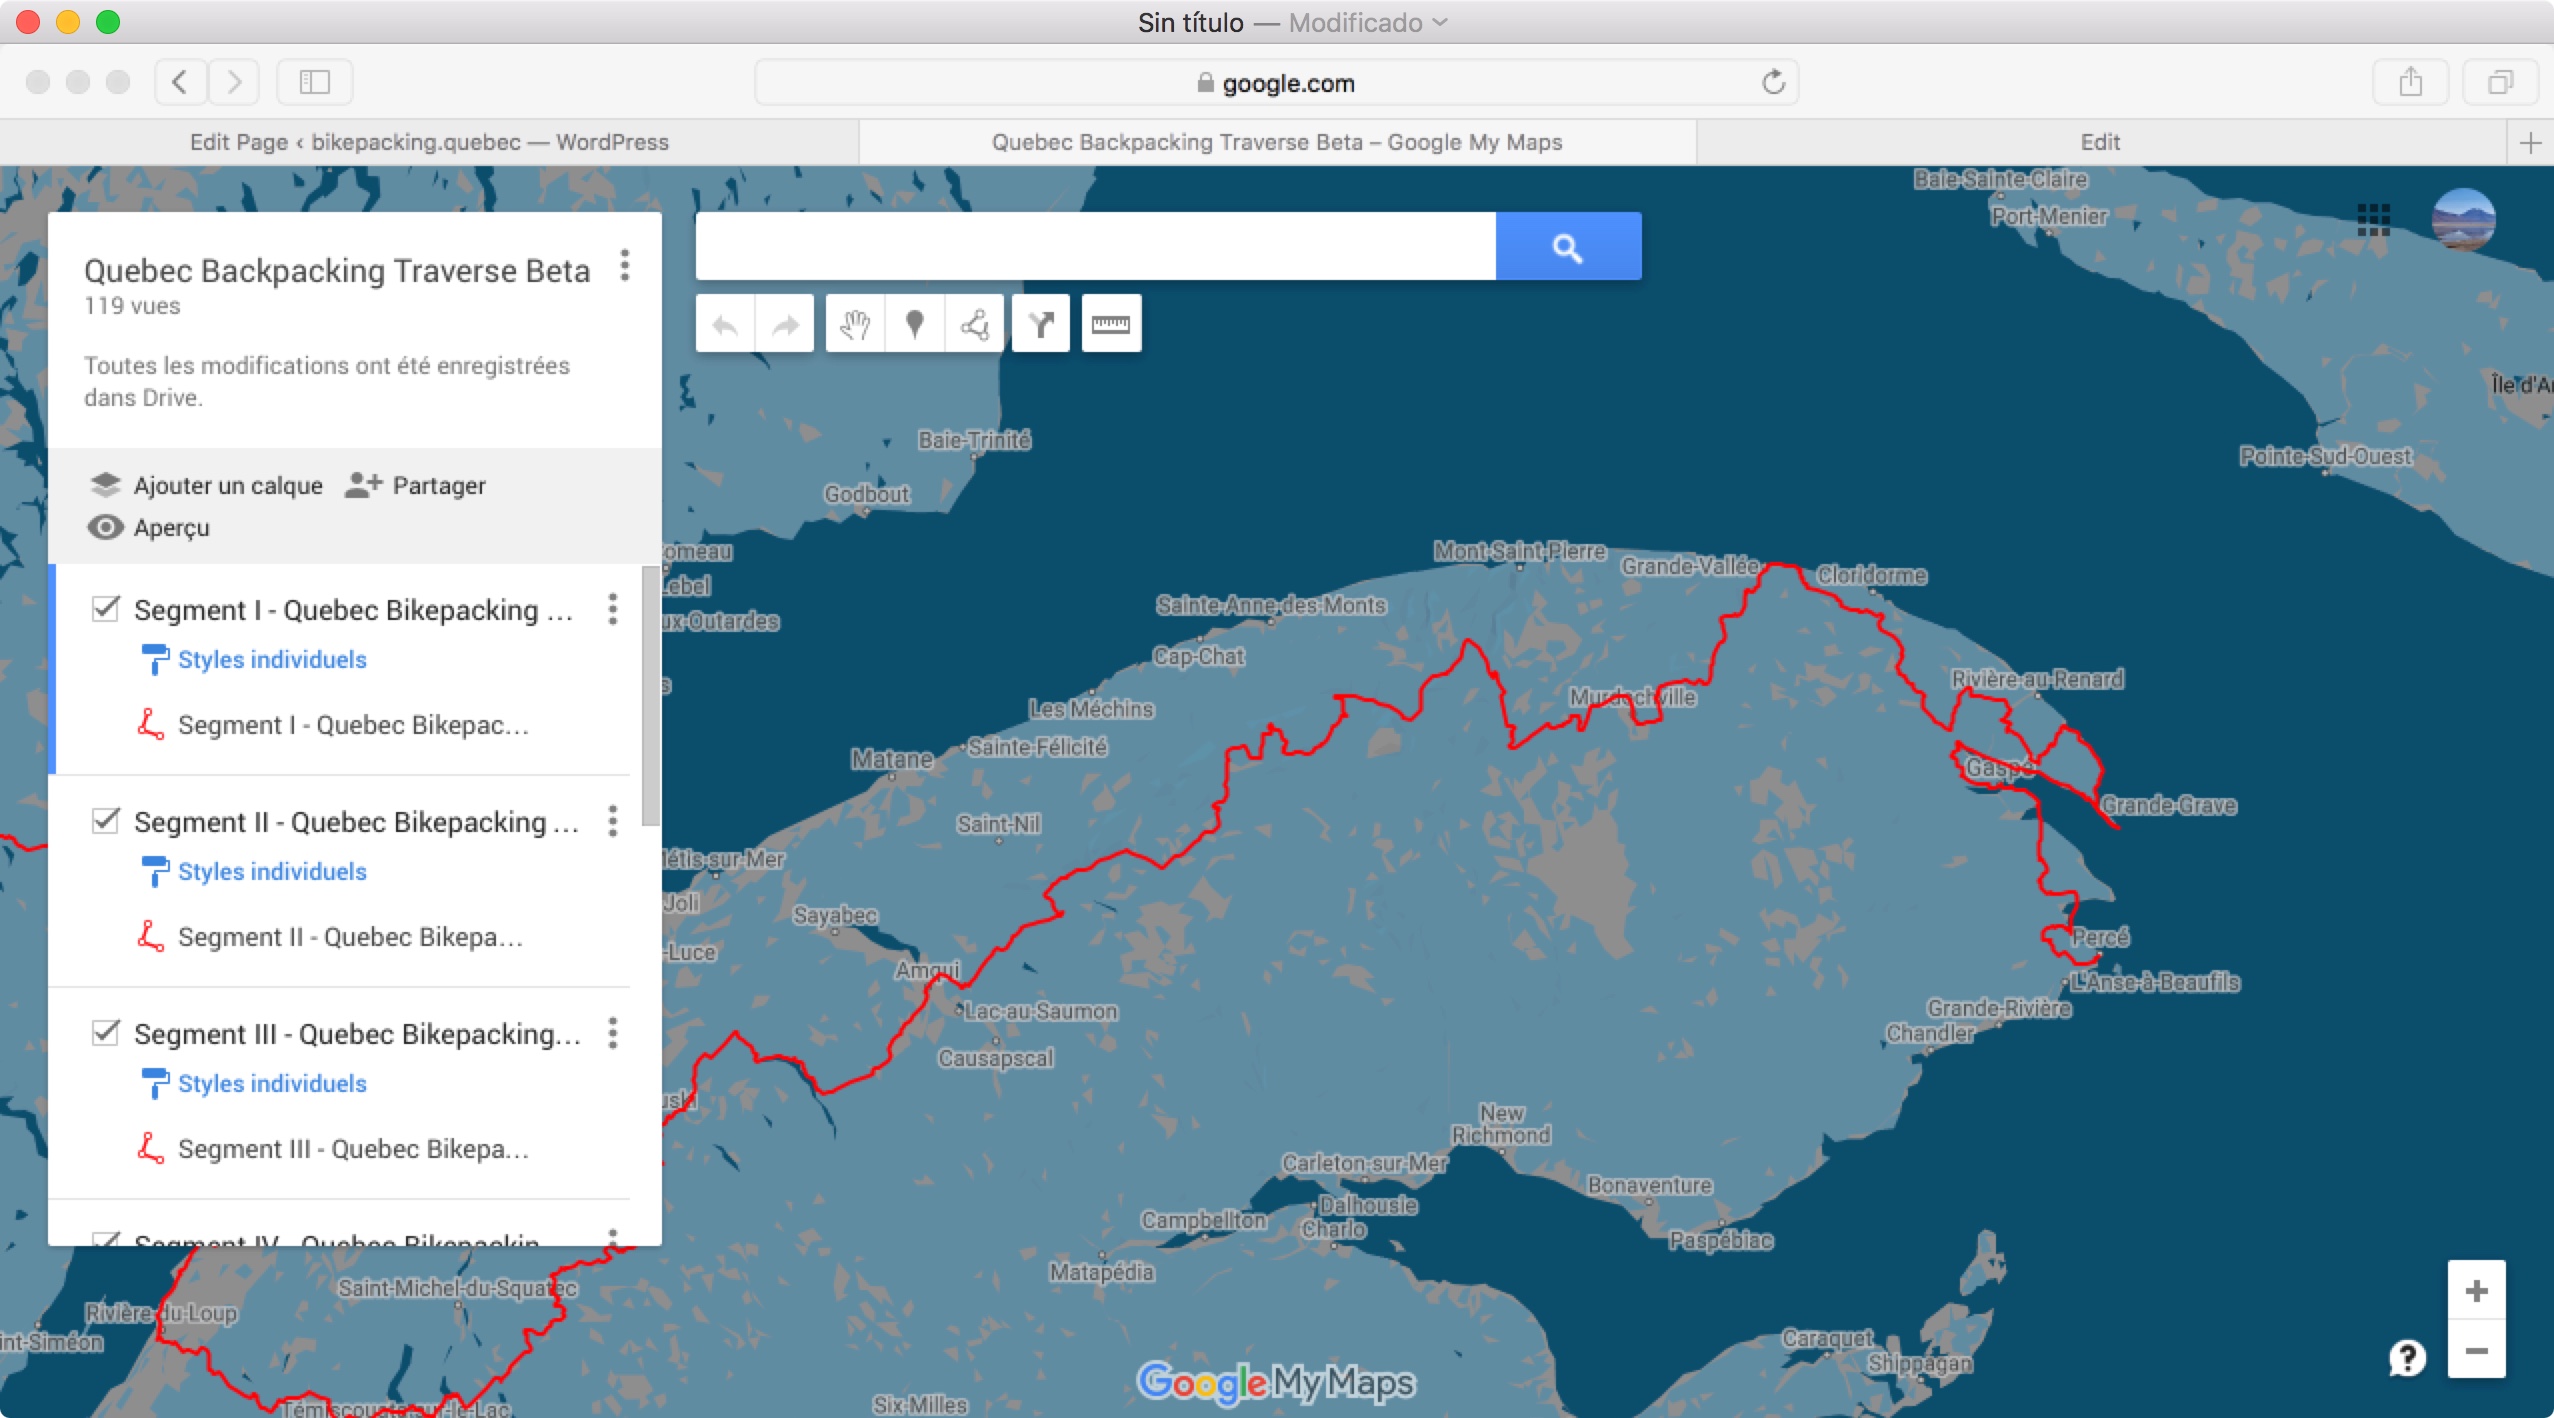Switch to Edit Page bikepacking.quebec WordPress tab

[x=429, y=143]
